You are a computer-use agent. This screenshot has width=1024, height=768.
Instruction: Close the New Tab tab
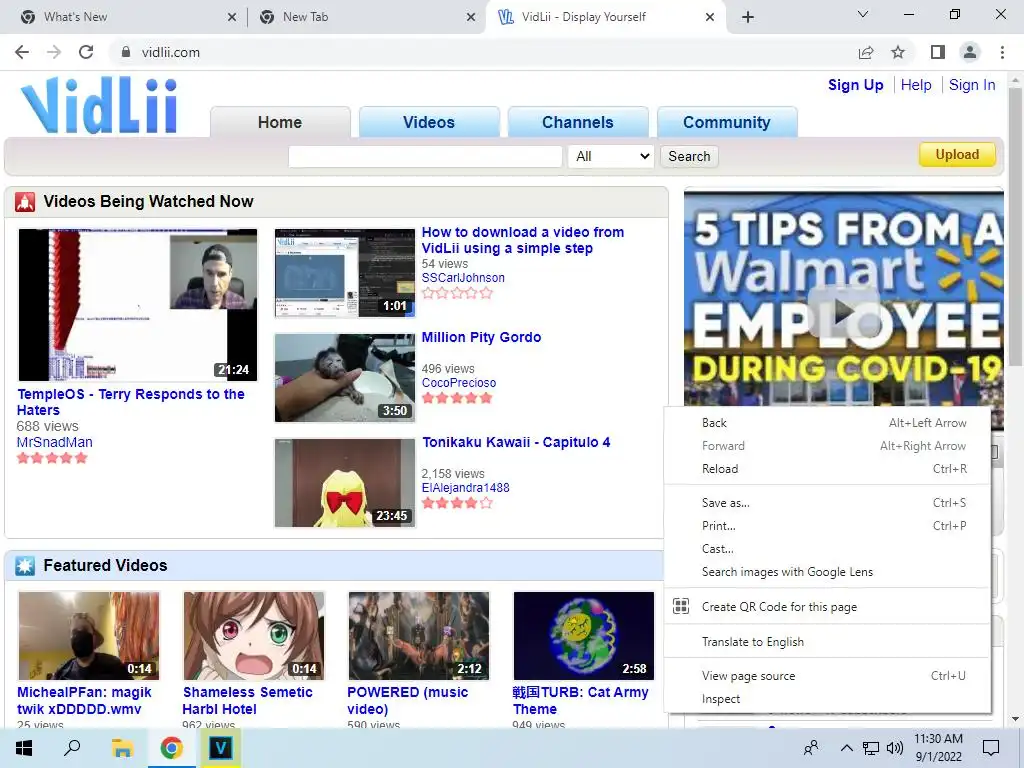471,18
